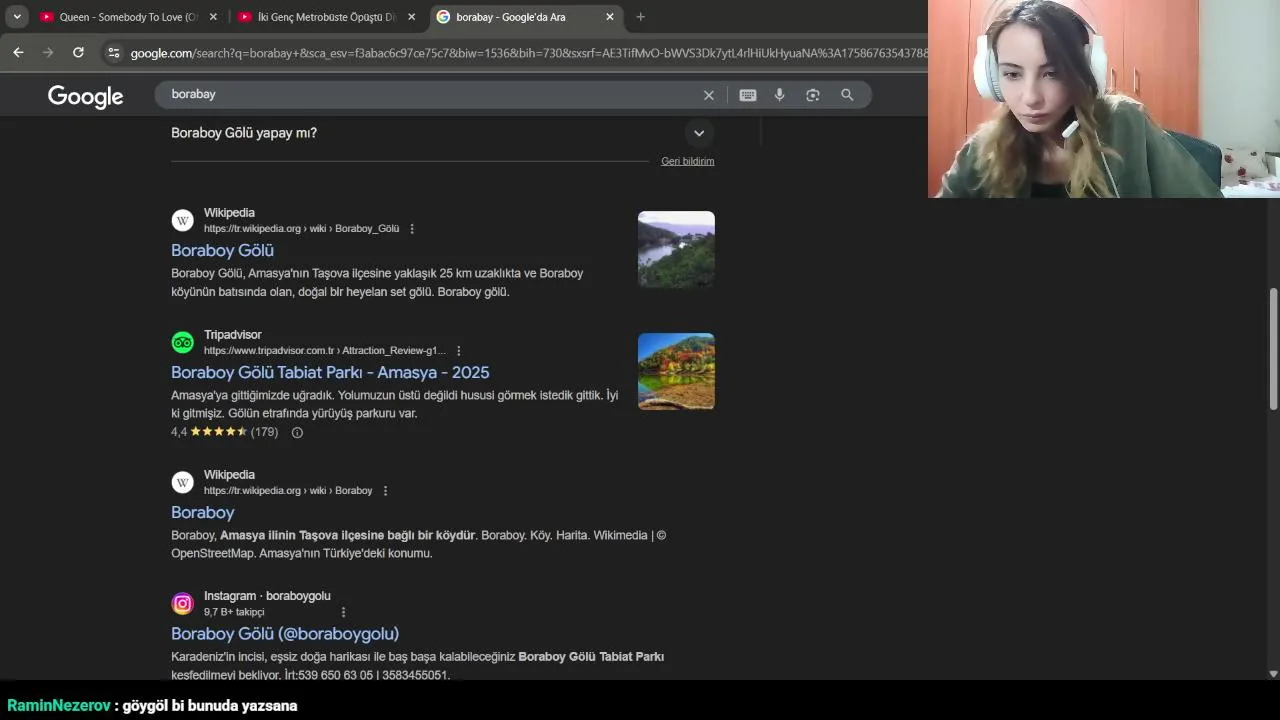Open more options for Wikipedia Boraboy_Gölü result
This screenshot has width=1280, height=720.
click(412, 229)
